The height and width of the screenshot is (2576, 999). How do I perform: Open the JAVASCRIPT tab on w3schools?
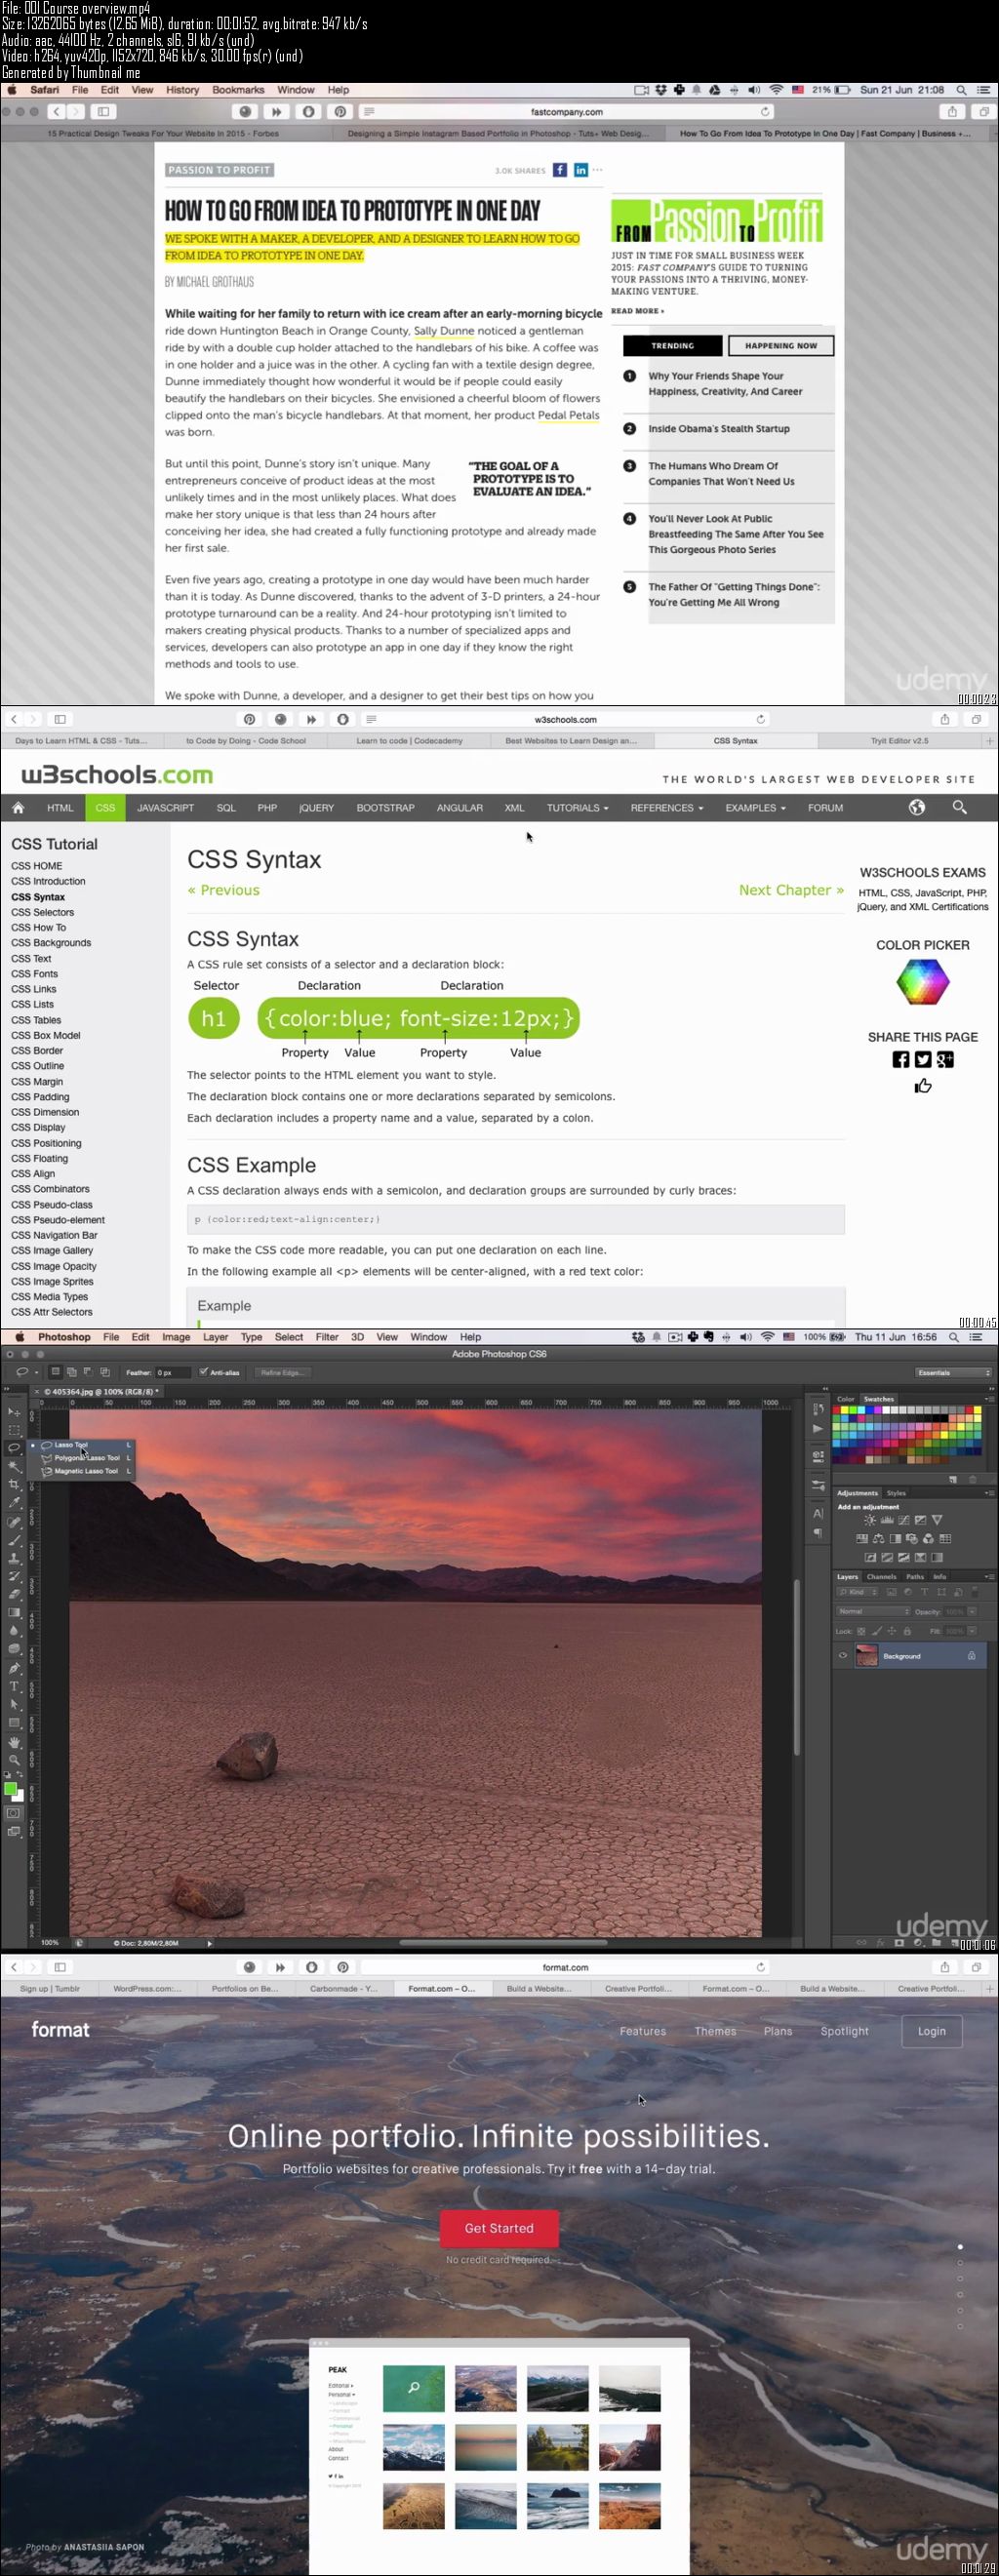pyautogui.click(x=165, y=807)
